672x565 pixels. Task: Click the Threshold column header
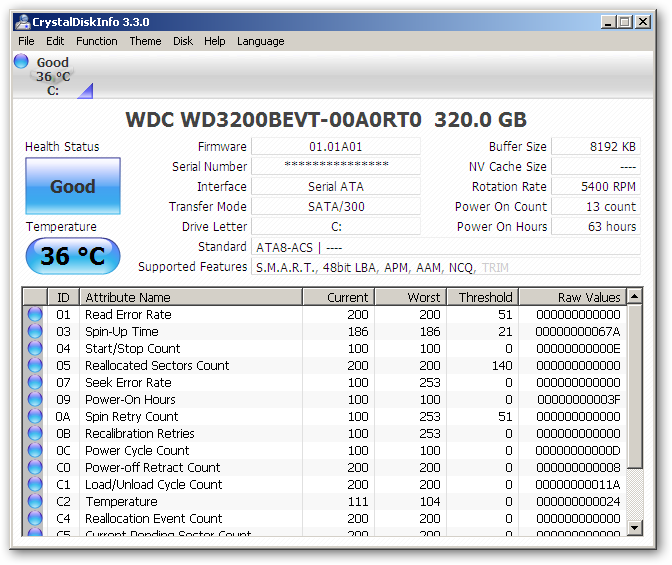(x=483, y=297)
